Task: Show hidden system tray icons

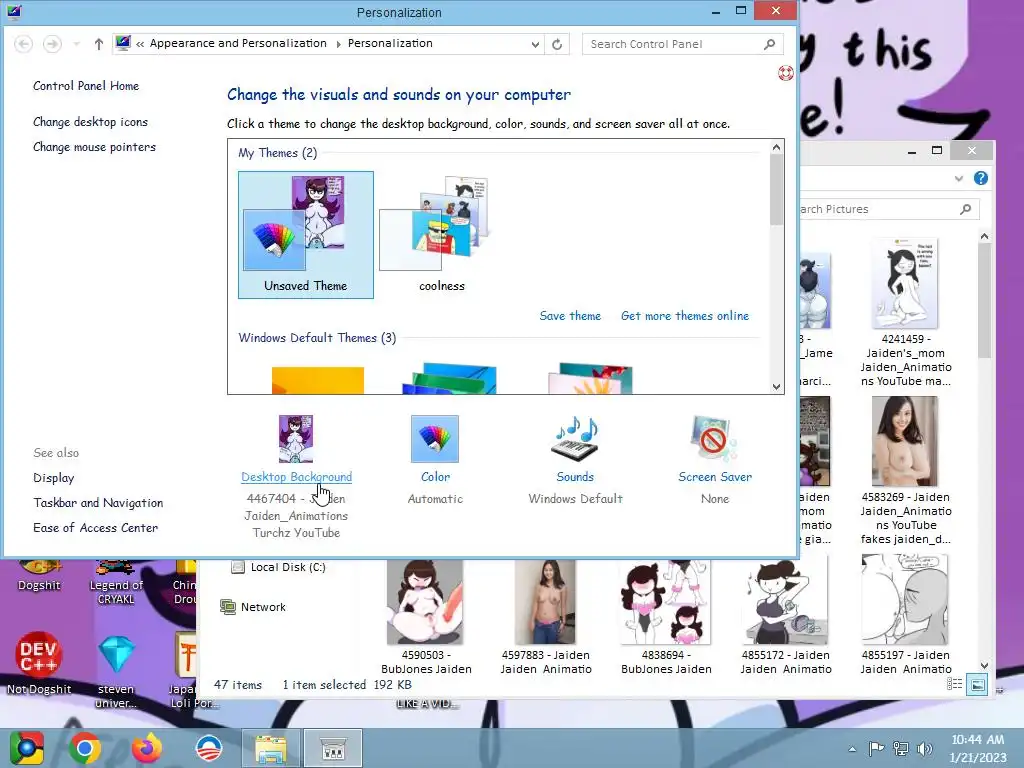Action: tap(852, 749)
